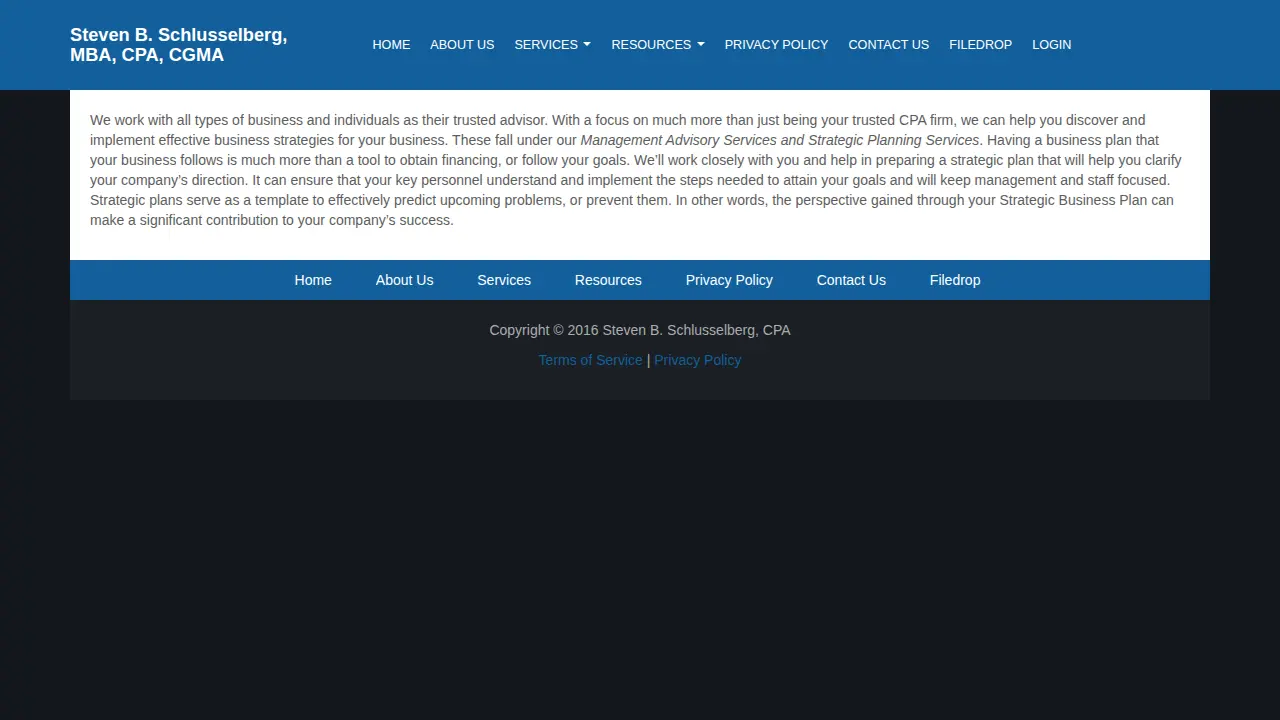1280x720 pixels.
Task: Click Services in the footer bar
Action: click(504, 280)
